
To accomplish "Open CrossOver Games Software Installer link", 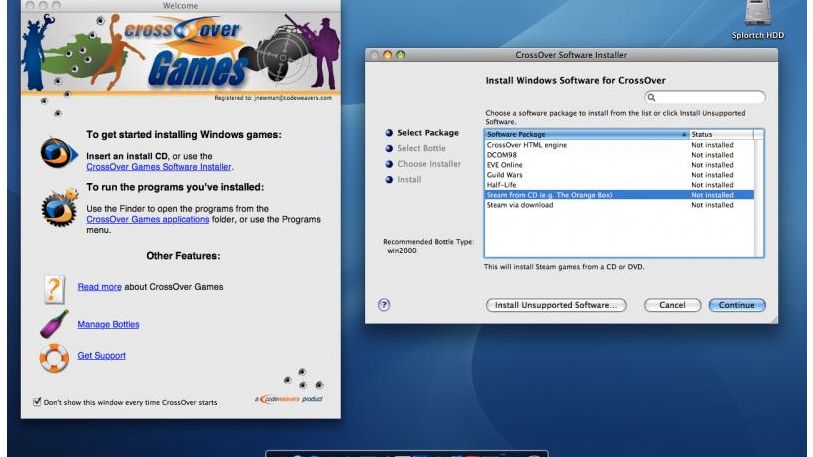I will tap(159, 167).
